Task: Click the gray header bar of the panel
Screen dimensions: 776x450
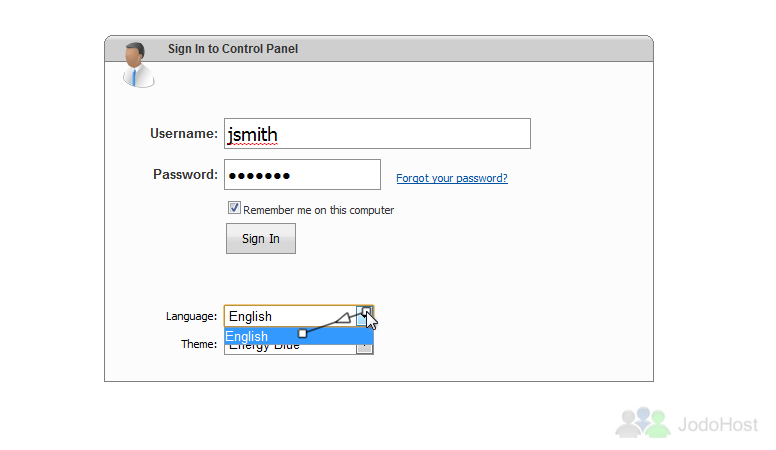Action: pyautogui.click(x=379, y=49)
